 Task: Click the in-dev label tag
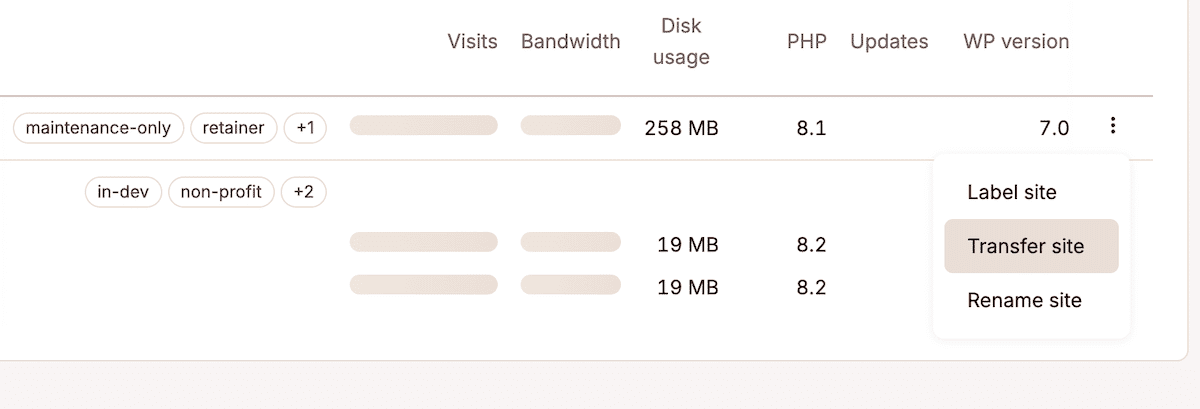coord(124,191)
